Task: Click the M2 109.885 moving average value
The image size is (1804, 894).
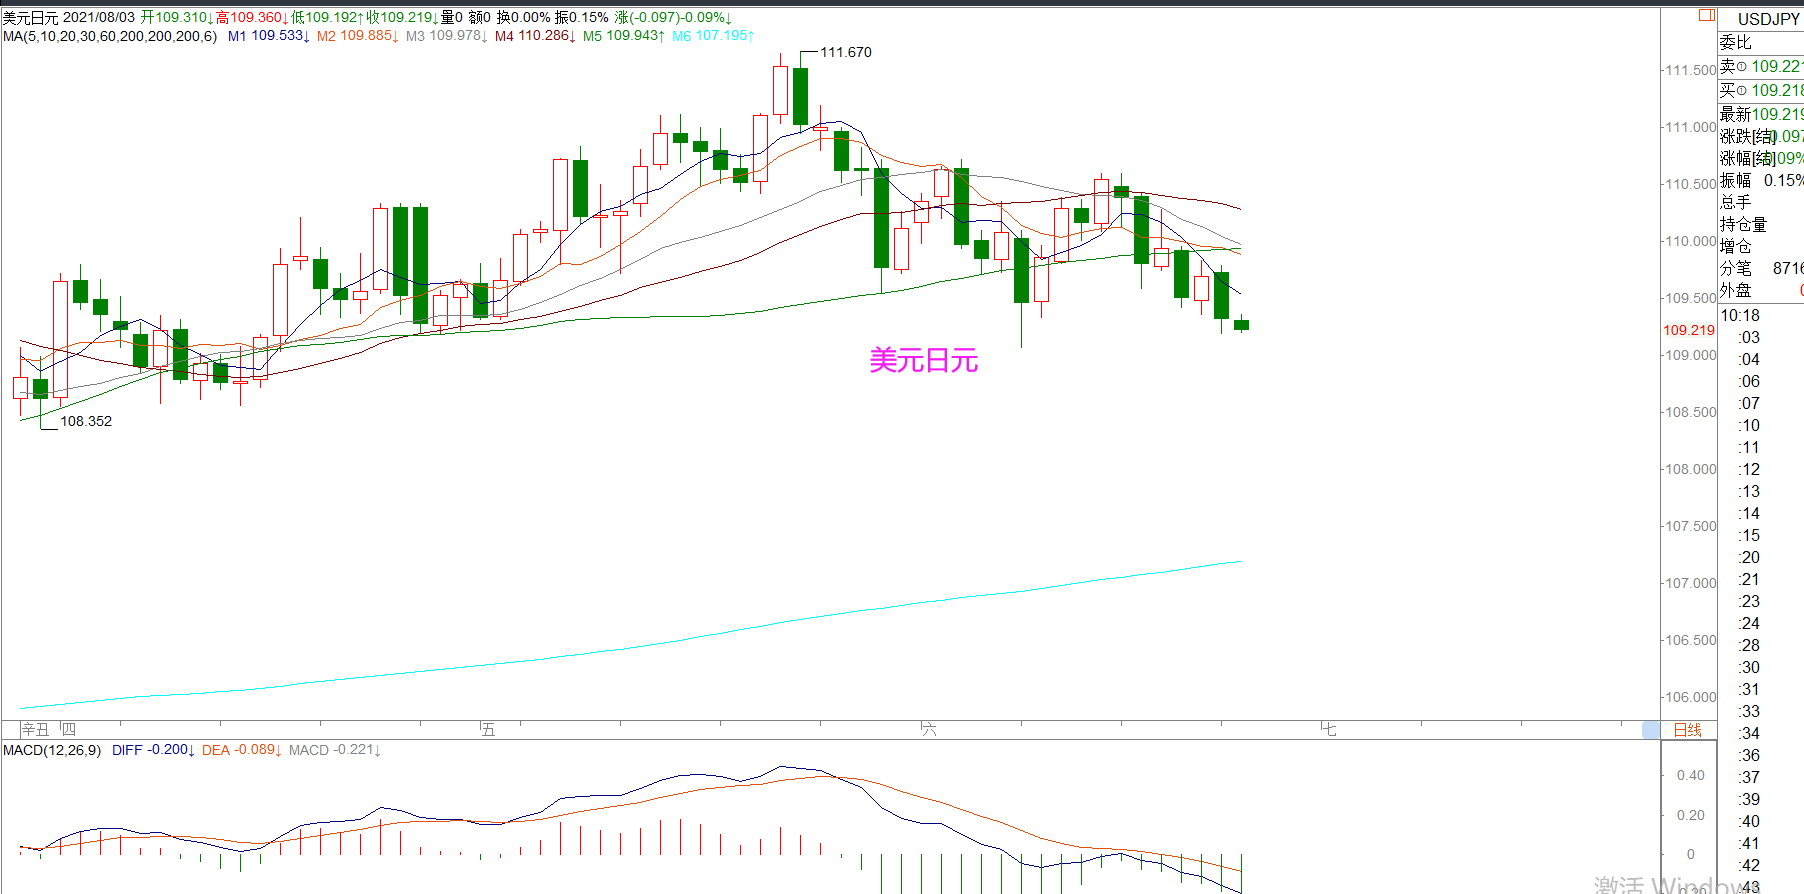Action: point(357,36)
